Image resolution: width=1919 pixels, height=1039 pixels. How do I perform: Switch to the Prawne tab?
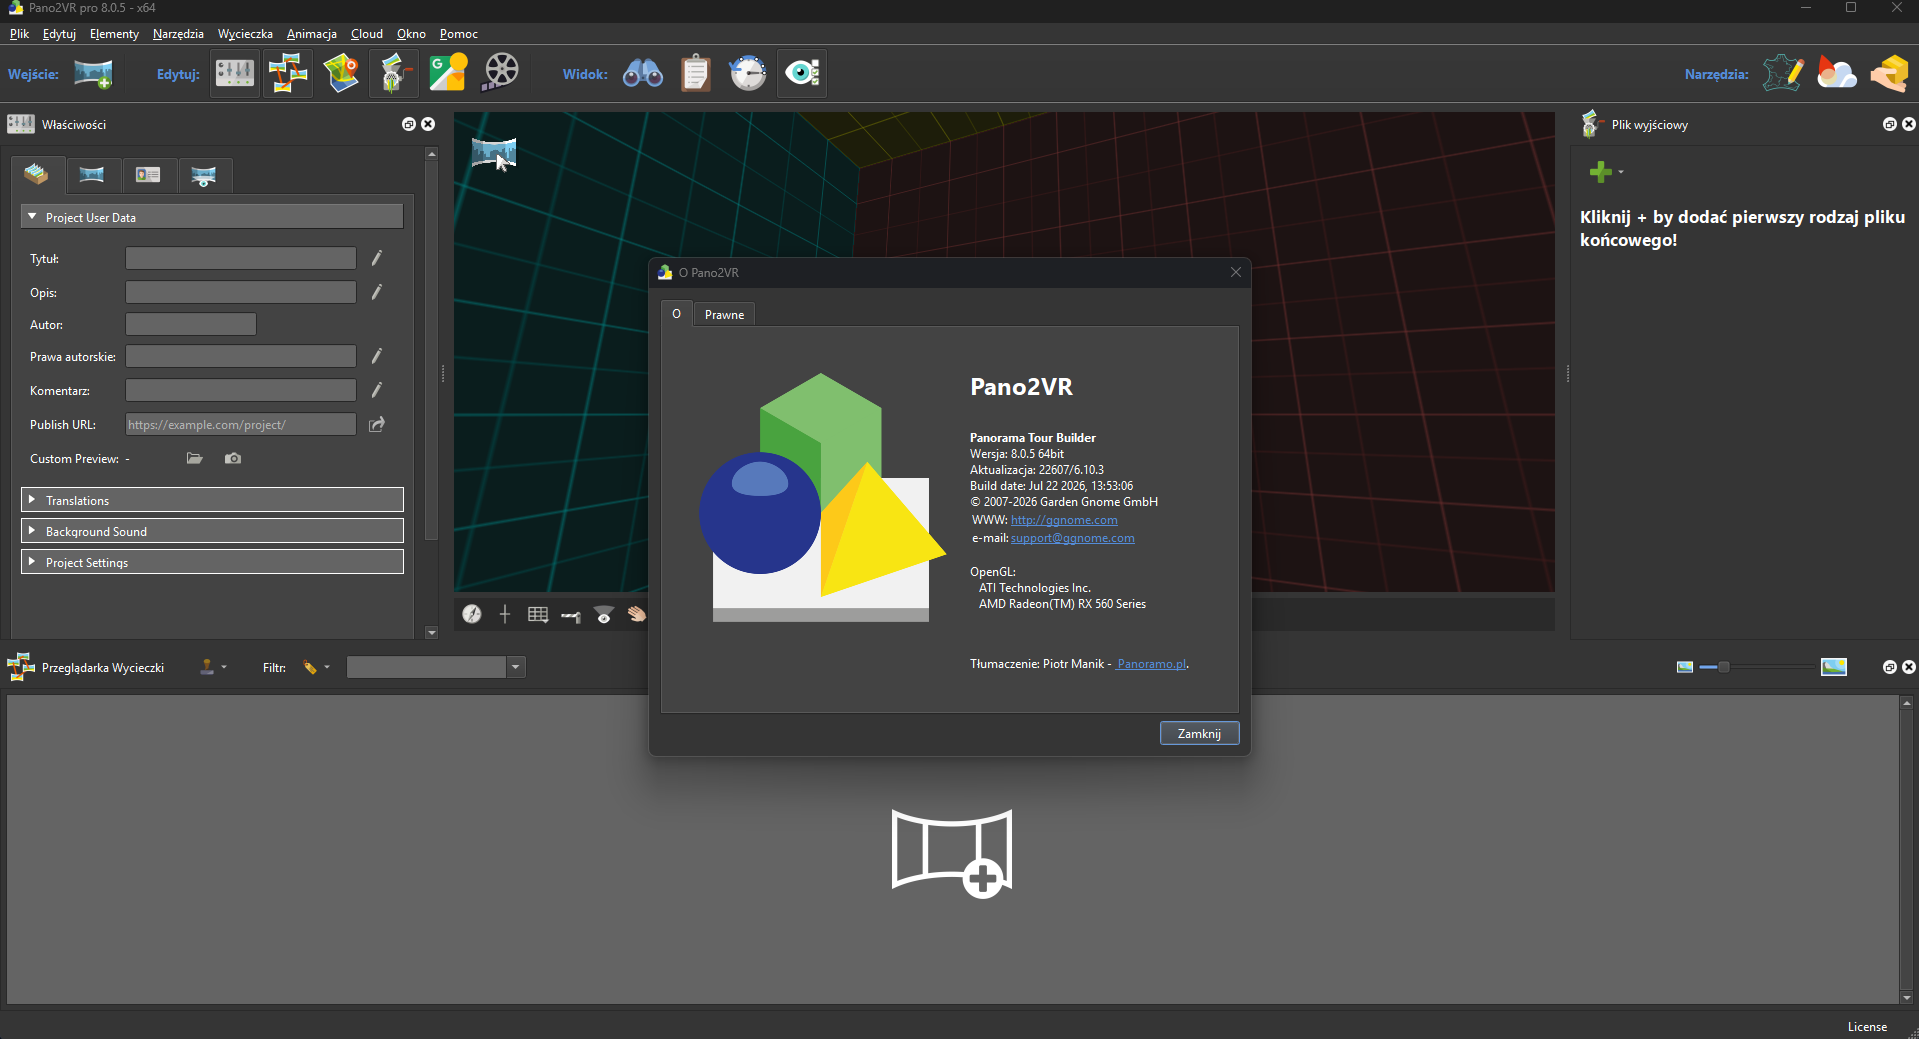coord(724,314)
